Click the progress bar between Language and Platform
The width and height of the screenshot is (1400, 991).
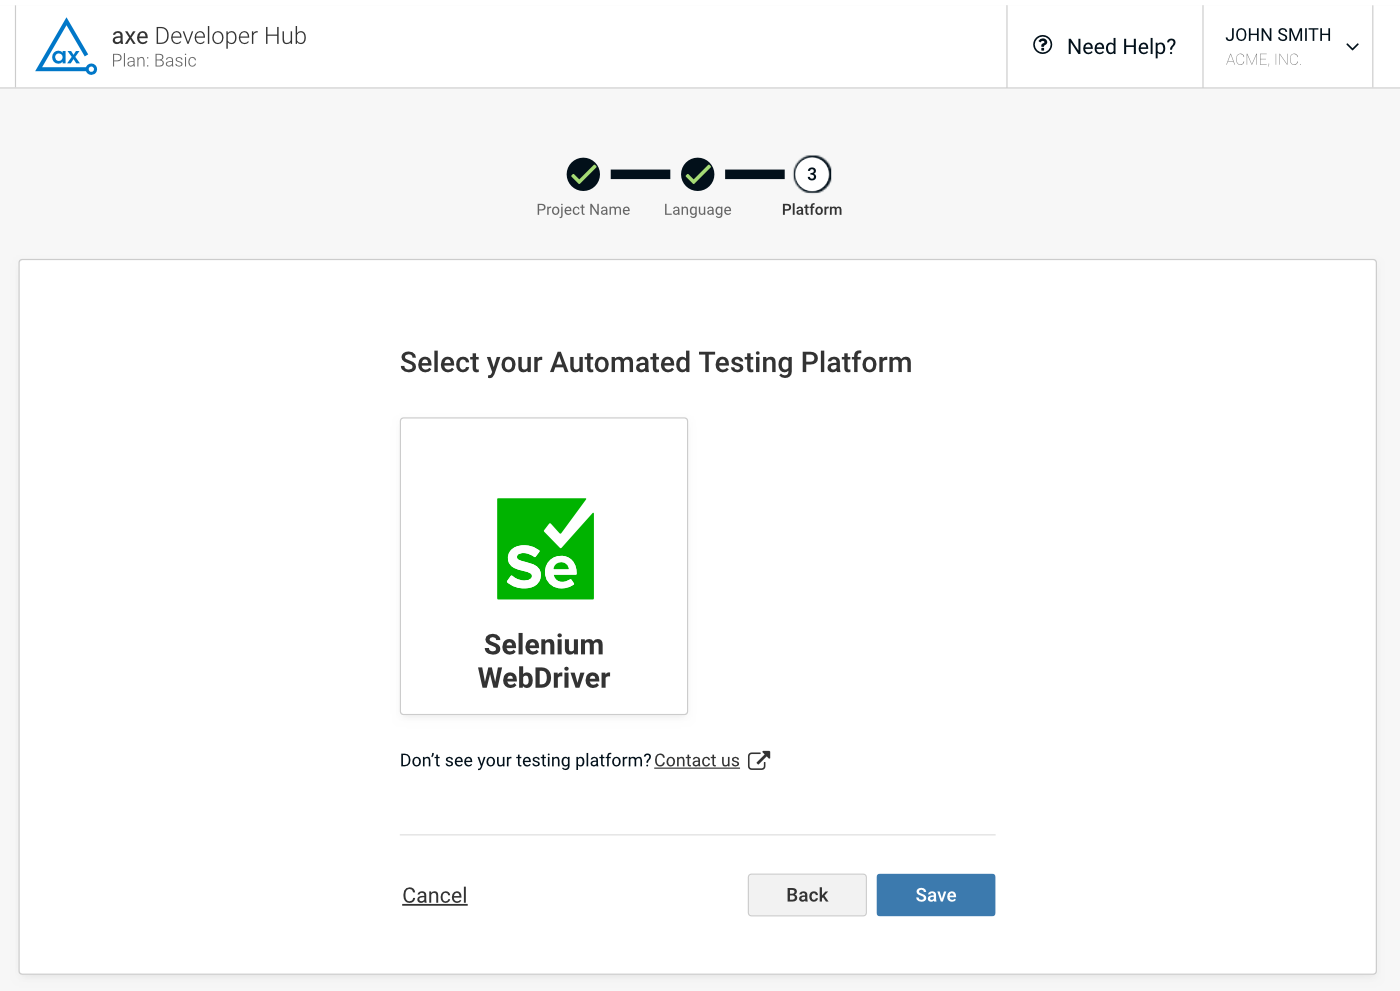754,173
